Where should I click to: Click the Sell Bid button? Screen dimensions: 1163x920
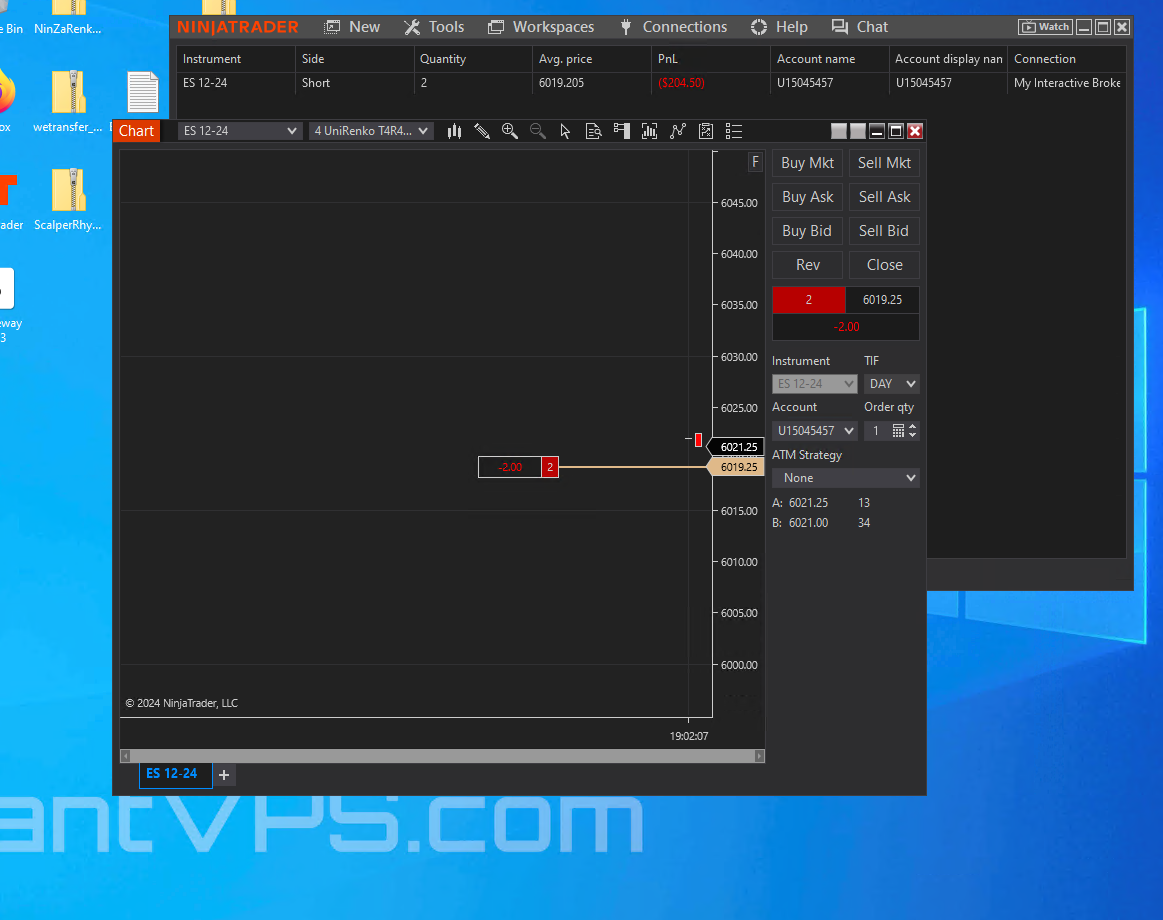884,231
